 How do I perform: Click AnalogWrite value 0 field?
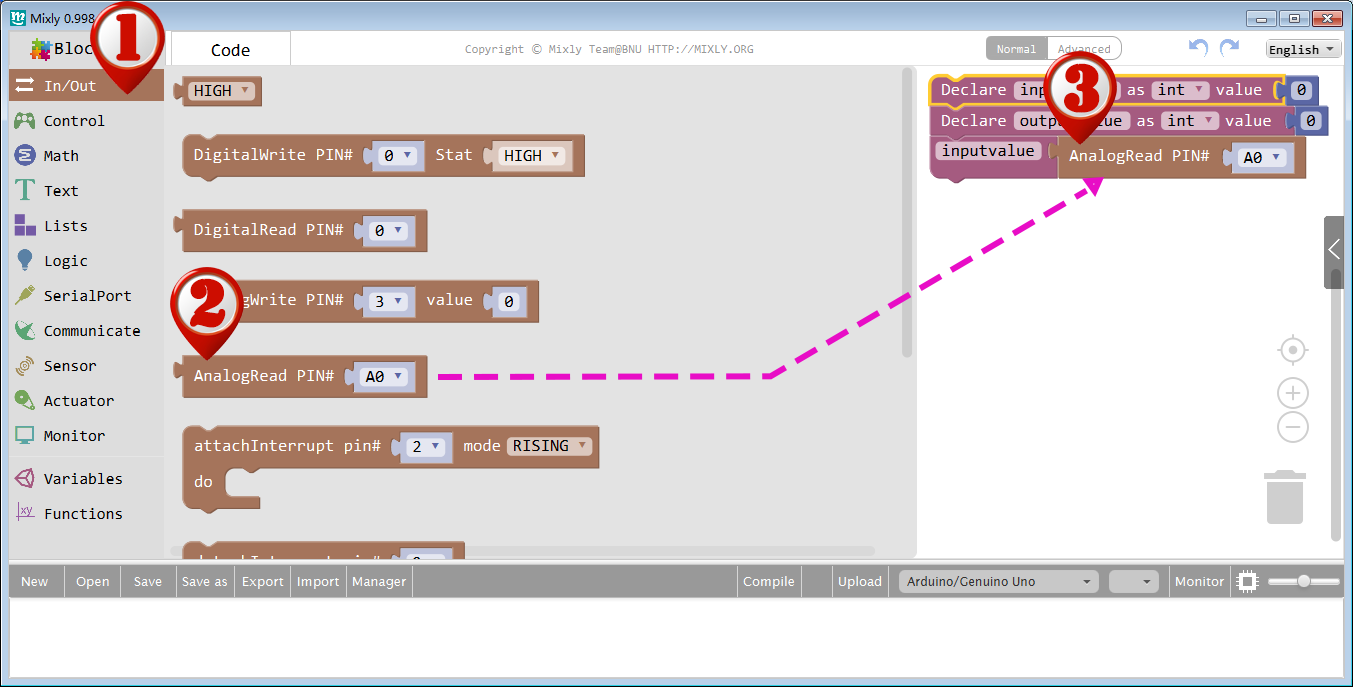508,301
